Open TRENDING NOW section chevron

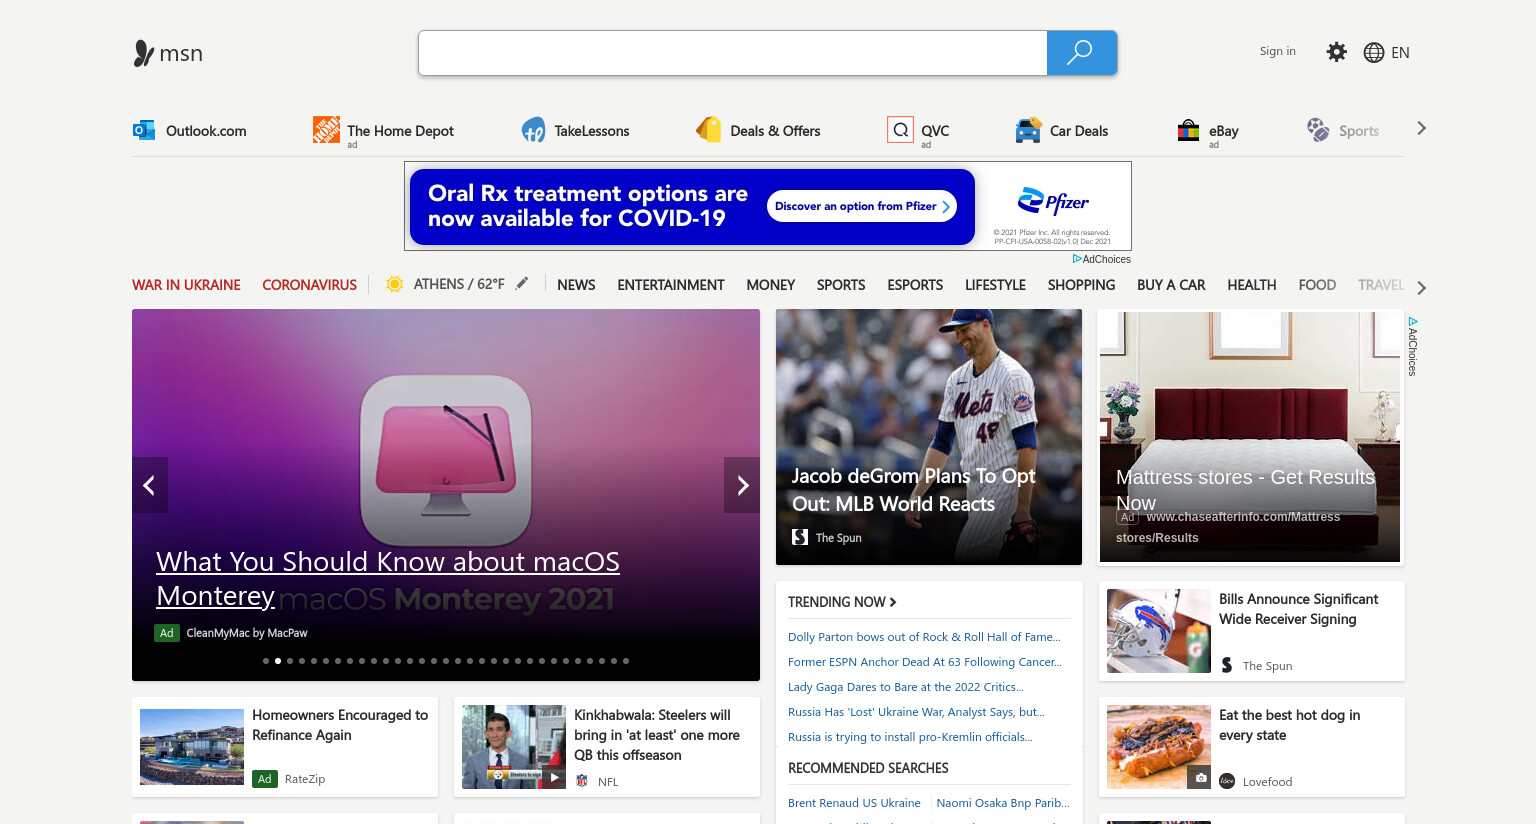point(893,602)
